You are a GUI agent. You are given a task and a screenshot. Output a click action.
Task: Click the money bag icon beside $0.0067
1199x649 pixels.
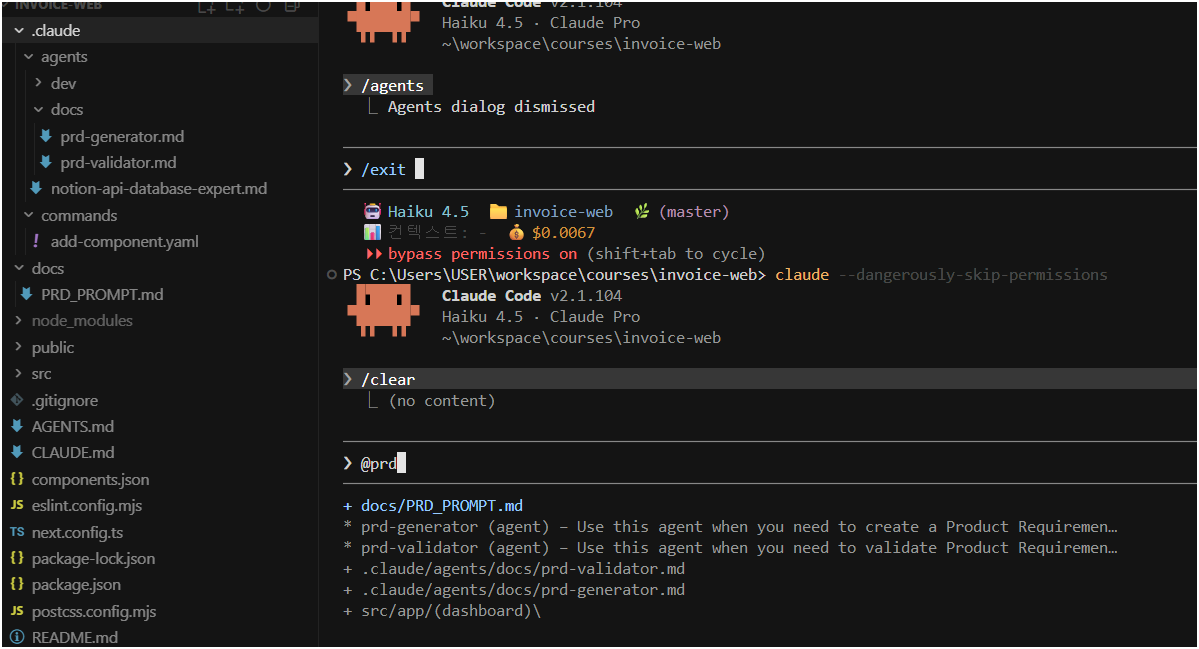click(x=517, y=232)
